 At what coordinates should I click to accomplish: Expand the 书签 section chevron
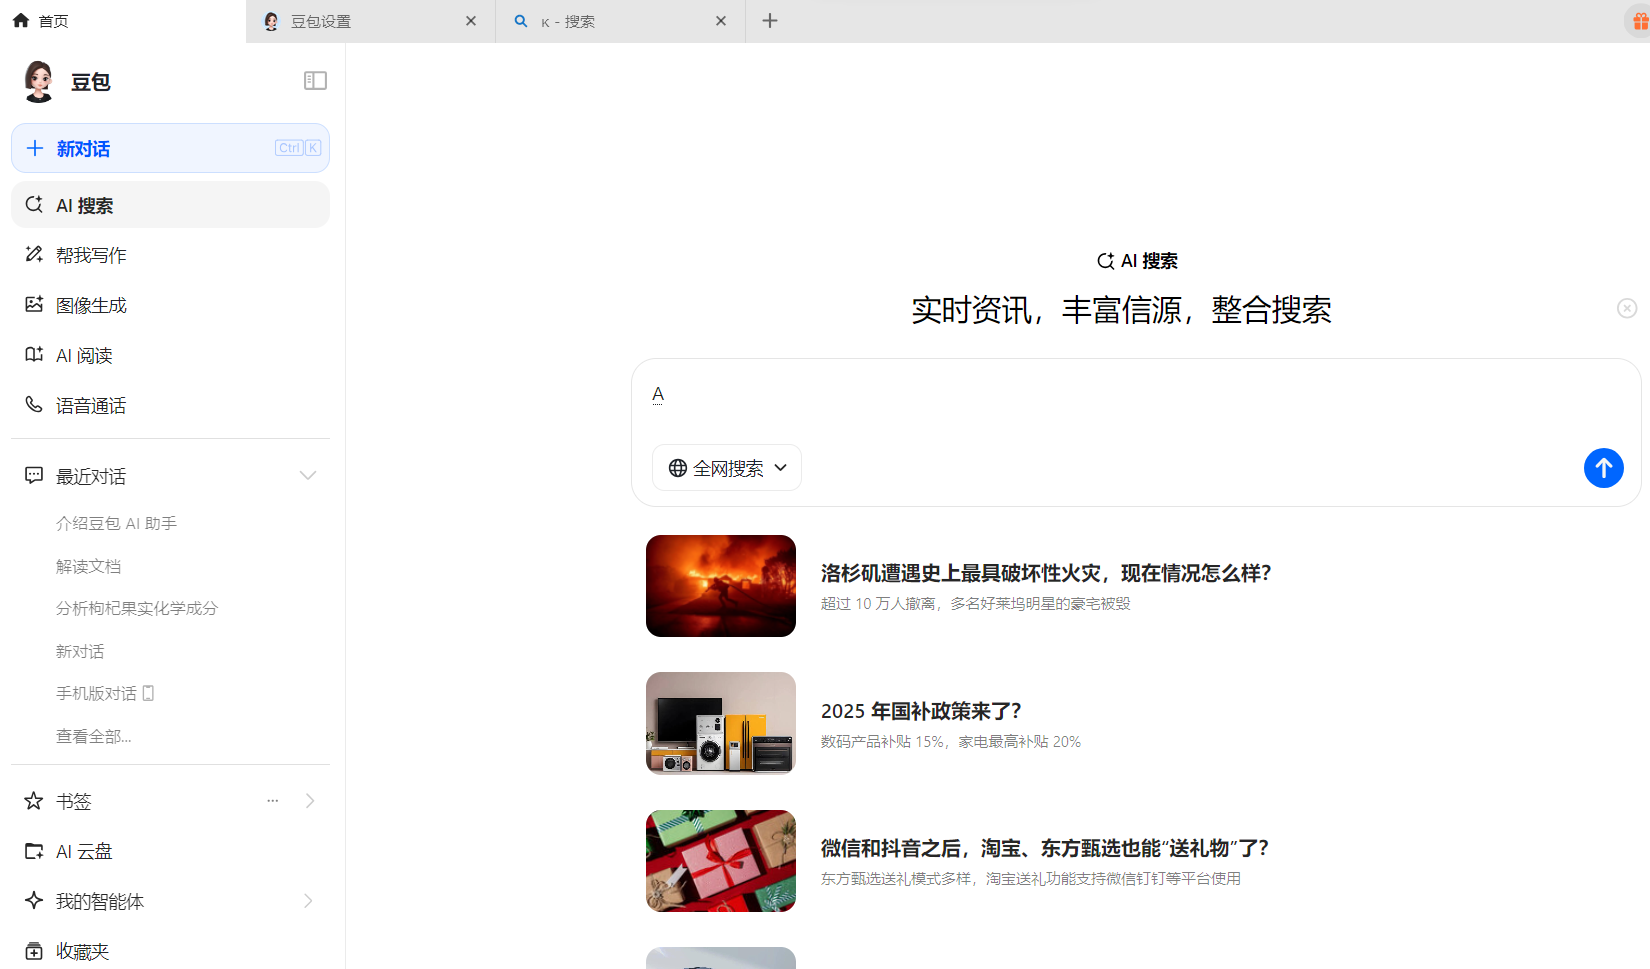click(x=310, y=800)
